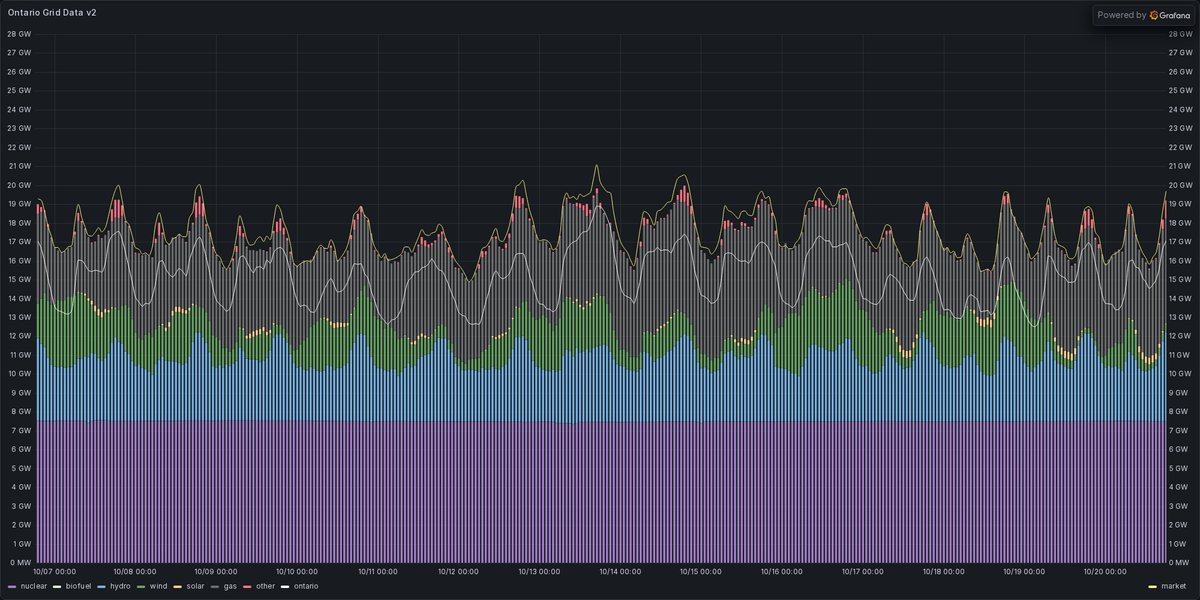This screenshot has width=1200, height=600.
Task: Open the blue hydro color swatch
Action: click(102, 586)
